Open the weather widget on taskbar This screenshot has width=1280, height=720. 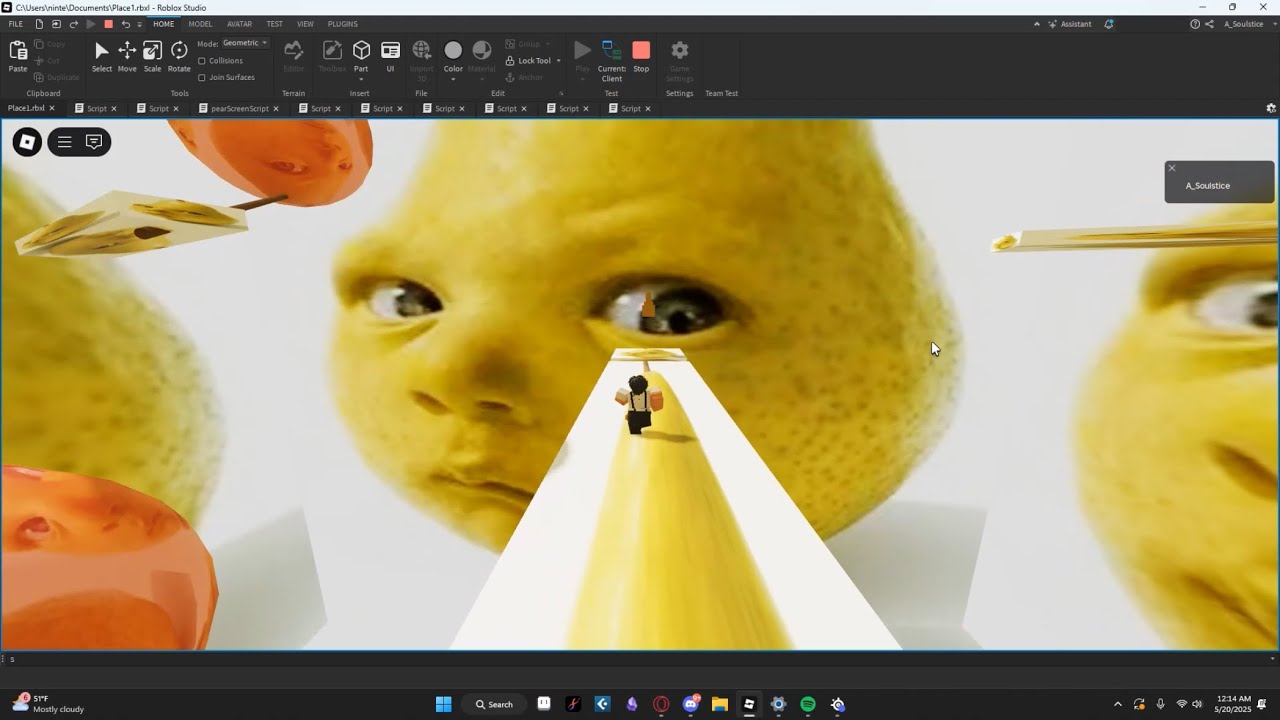coord(48,704)
